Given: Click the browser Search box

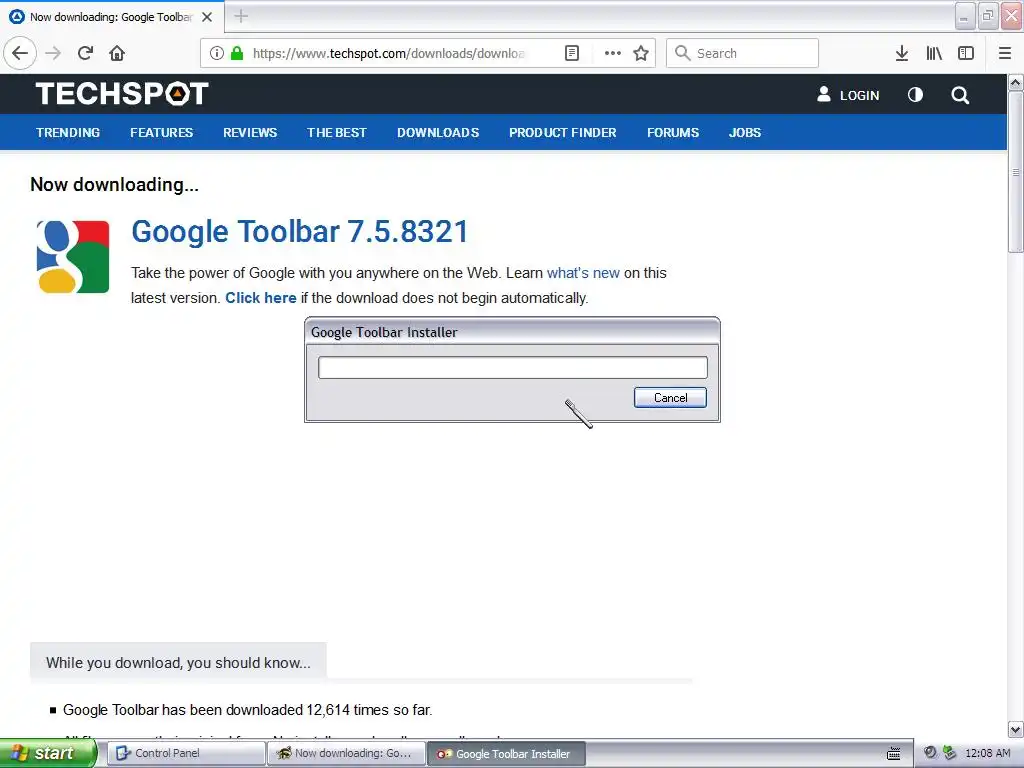Looking at the screenshot, I should (743, 53).
